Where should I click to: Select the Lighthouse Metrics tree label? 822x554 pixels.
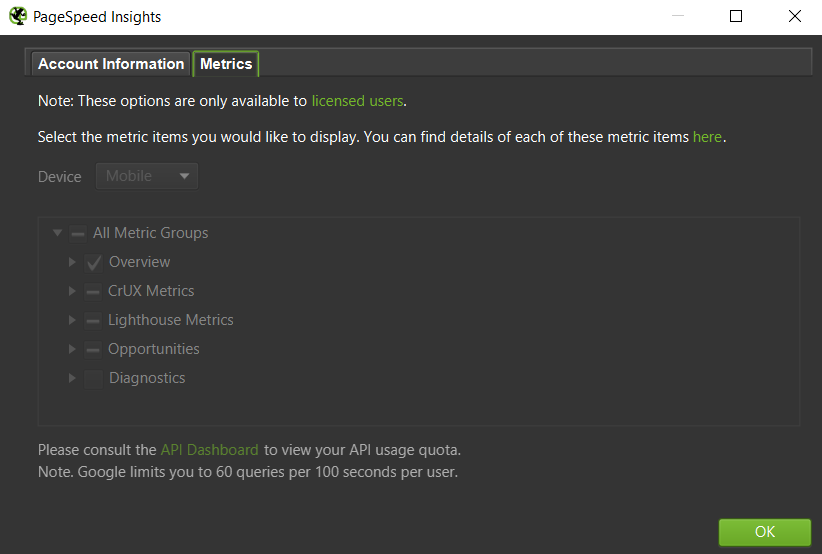(x=171, y=320)
